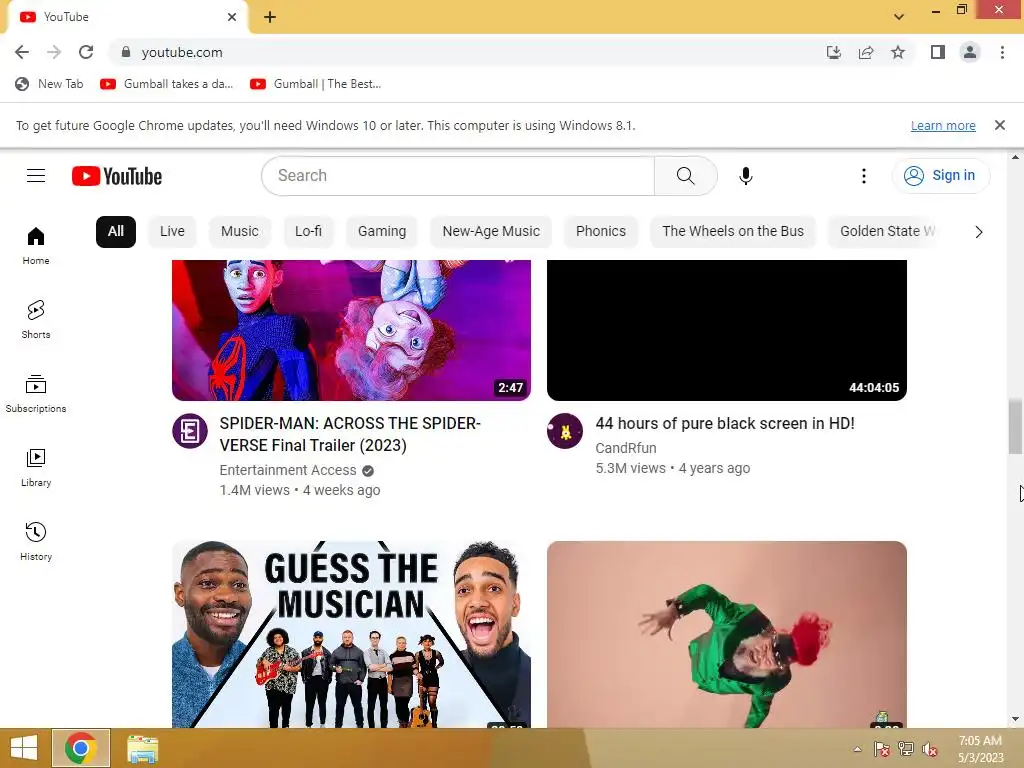Click the CandRfun channel name
Viewport: 1024px width, 768px height.
[x=626, y=448]
